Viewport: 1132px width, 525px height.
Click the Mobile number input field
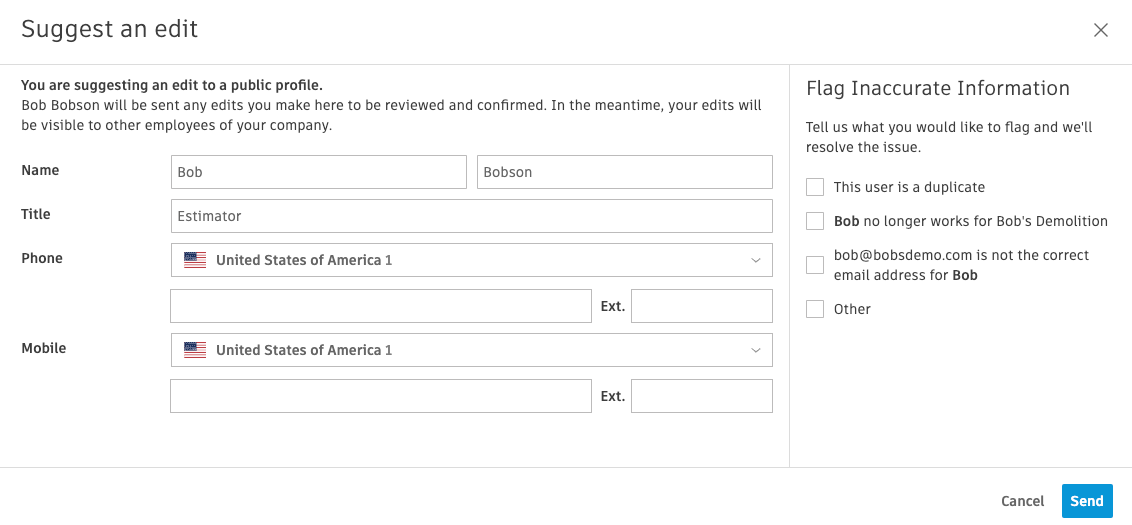380,396
